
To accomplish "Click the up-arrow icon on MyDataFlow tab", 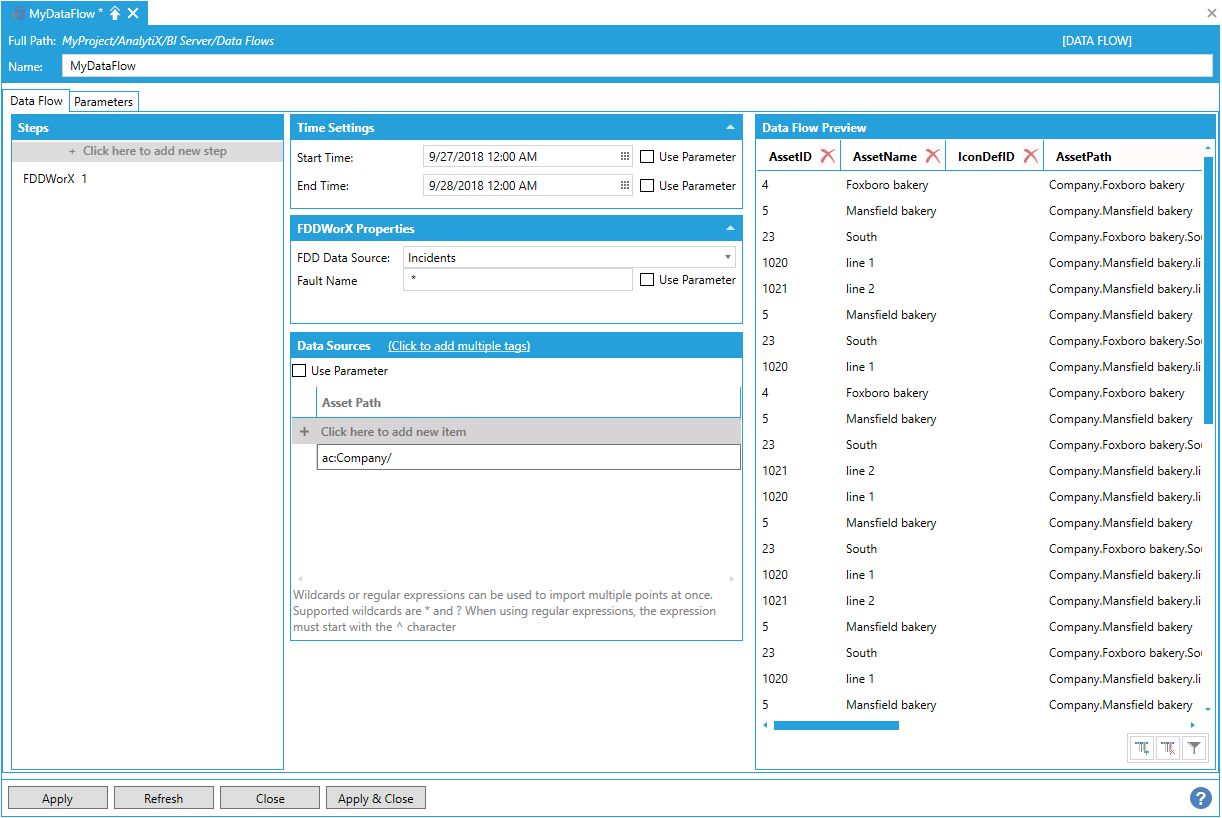I will 115,13.
